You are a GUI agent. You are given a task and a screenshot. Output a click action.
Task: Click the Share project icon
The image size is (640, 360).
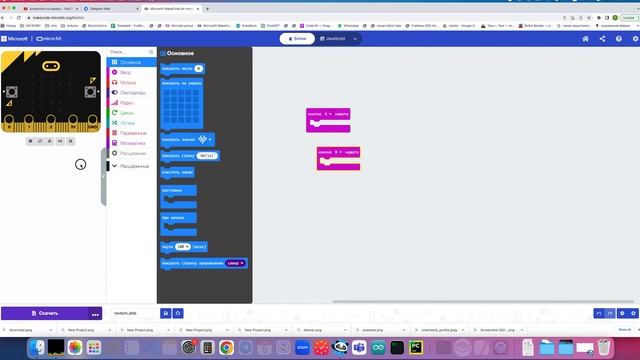[x=602, y=39]
